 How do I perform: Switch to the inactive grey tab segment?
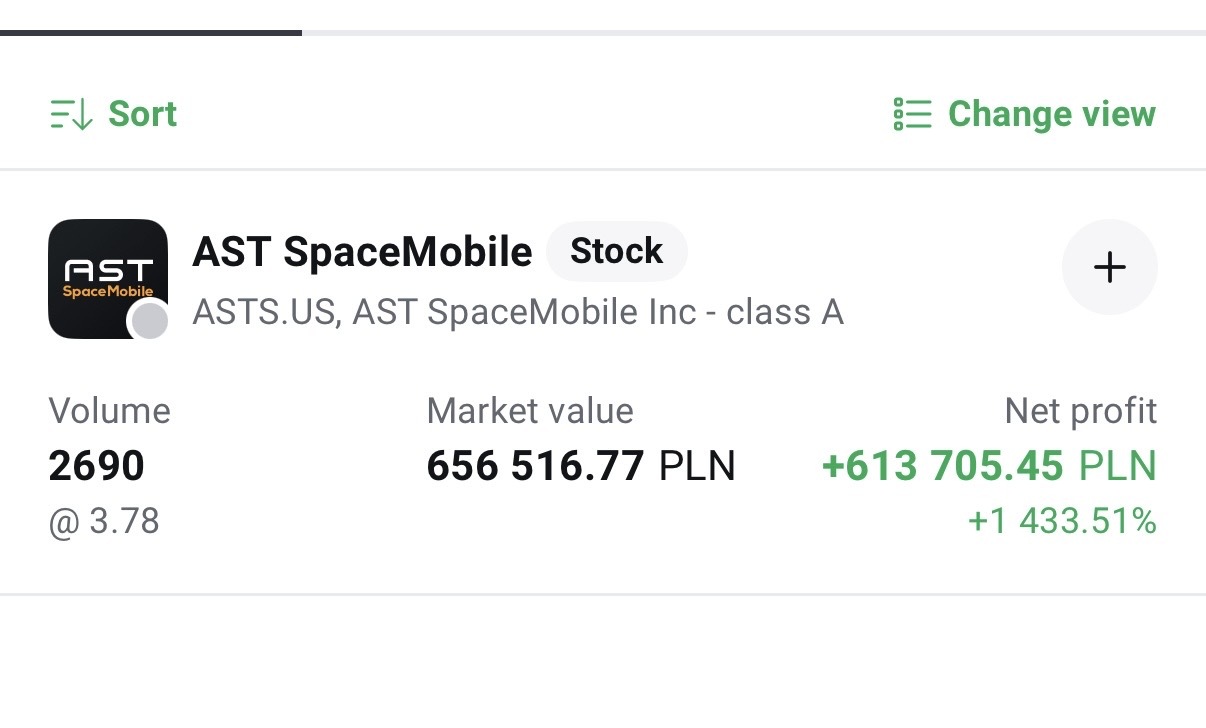[752, 33]
